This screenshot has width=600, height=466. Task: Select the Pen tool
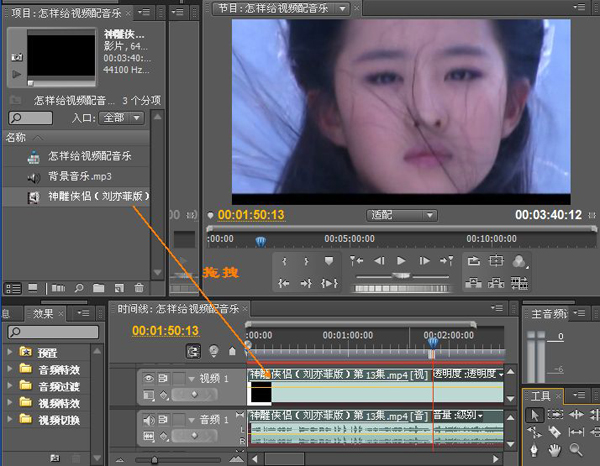click(x=534, y=450)
